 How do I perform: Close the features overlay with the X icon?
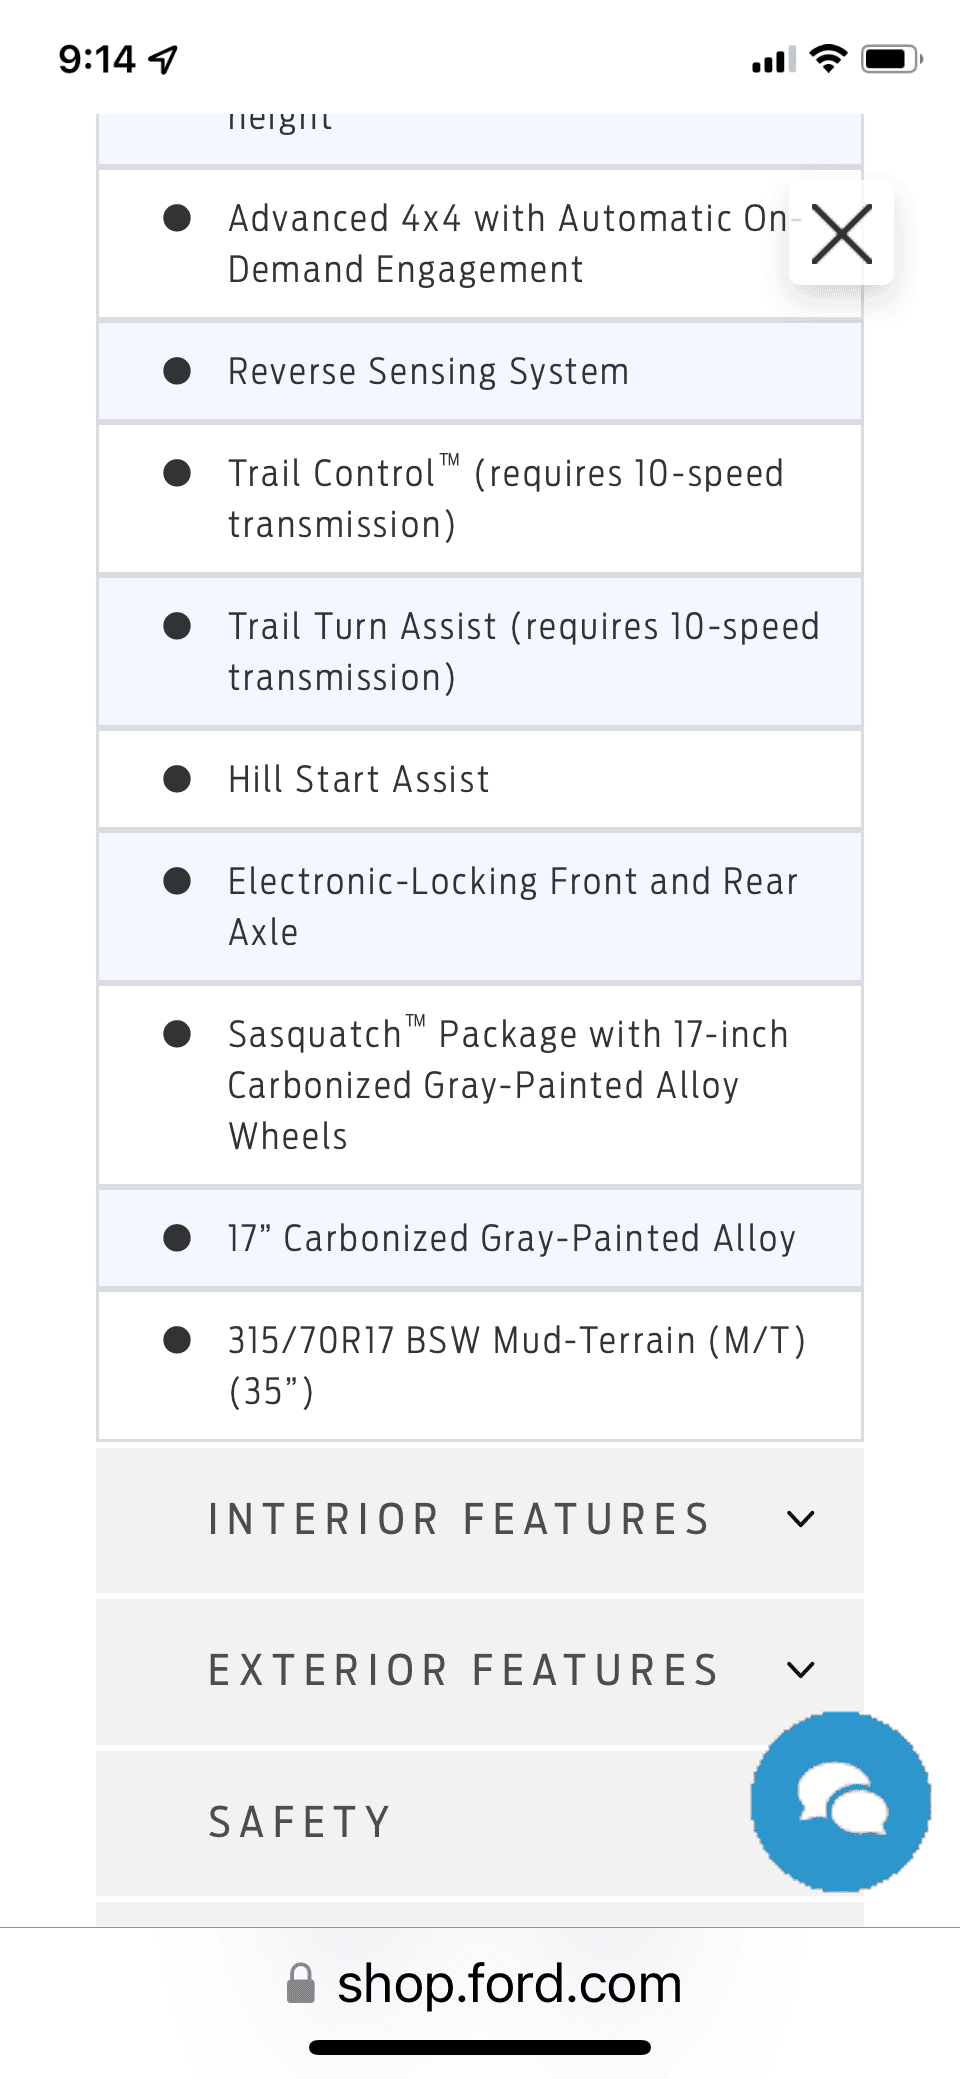pos(841,234)
